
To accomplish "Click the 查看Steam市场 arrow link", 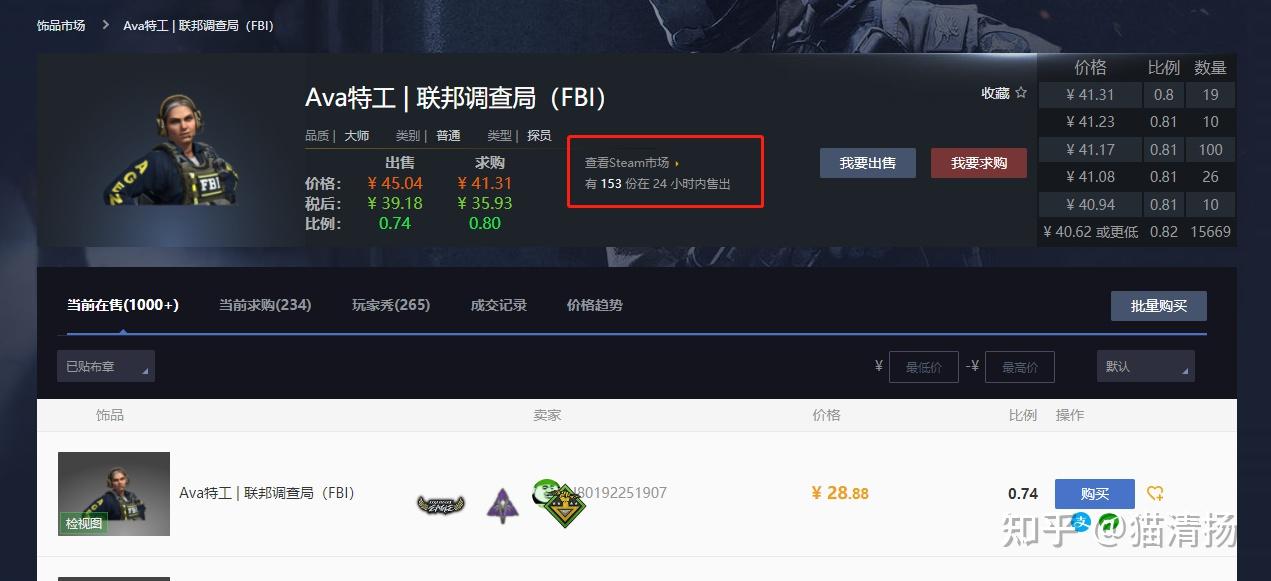I will [x=632, y=162].
